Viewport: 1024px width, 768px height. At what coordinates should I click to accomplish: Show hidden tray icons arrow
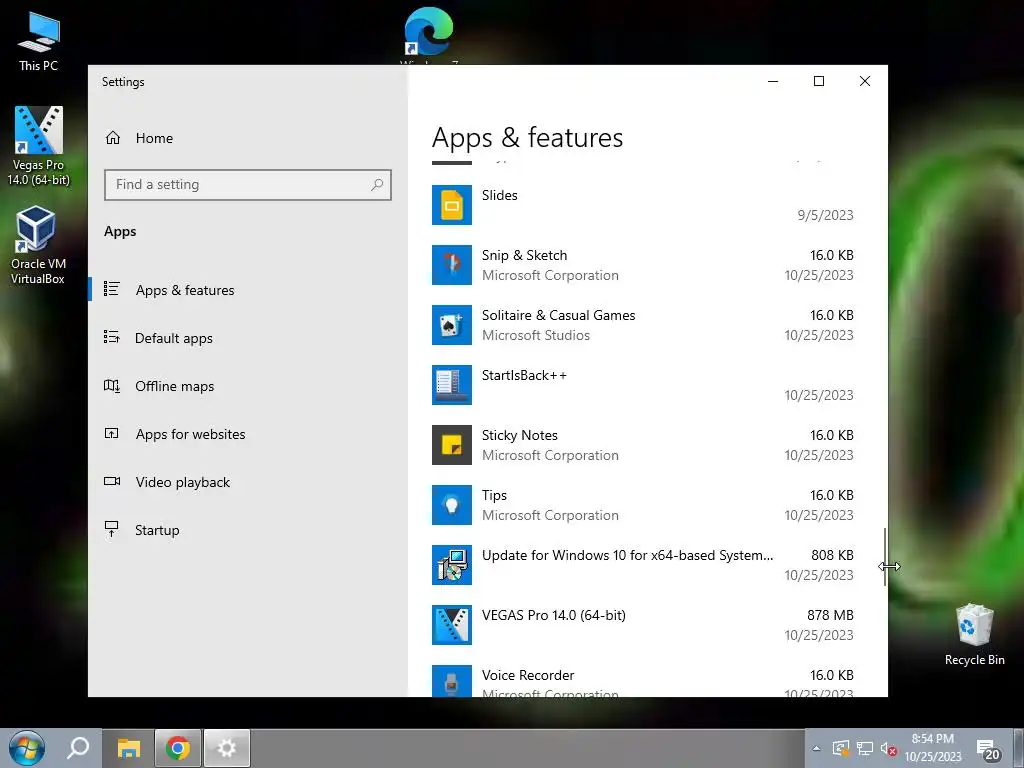pyautogui.click(x=816, y=748)
